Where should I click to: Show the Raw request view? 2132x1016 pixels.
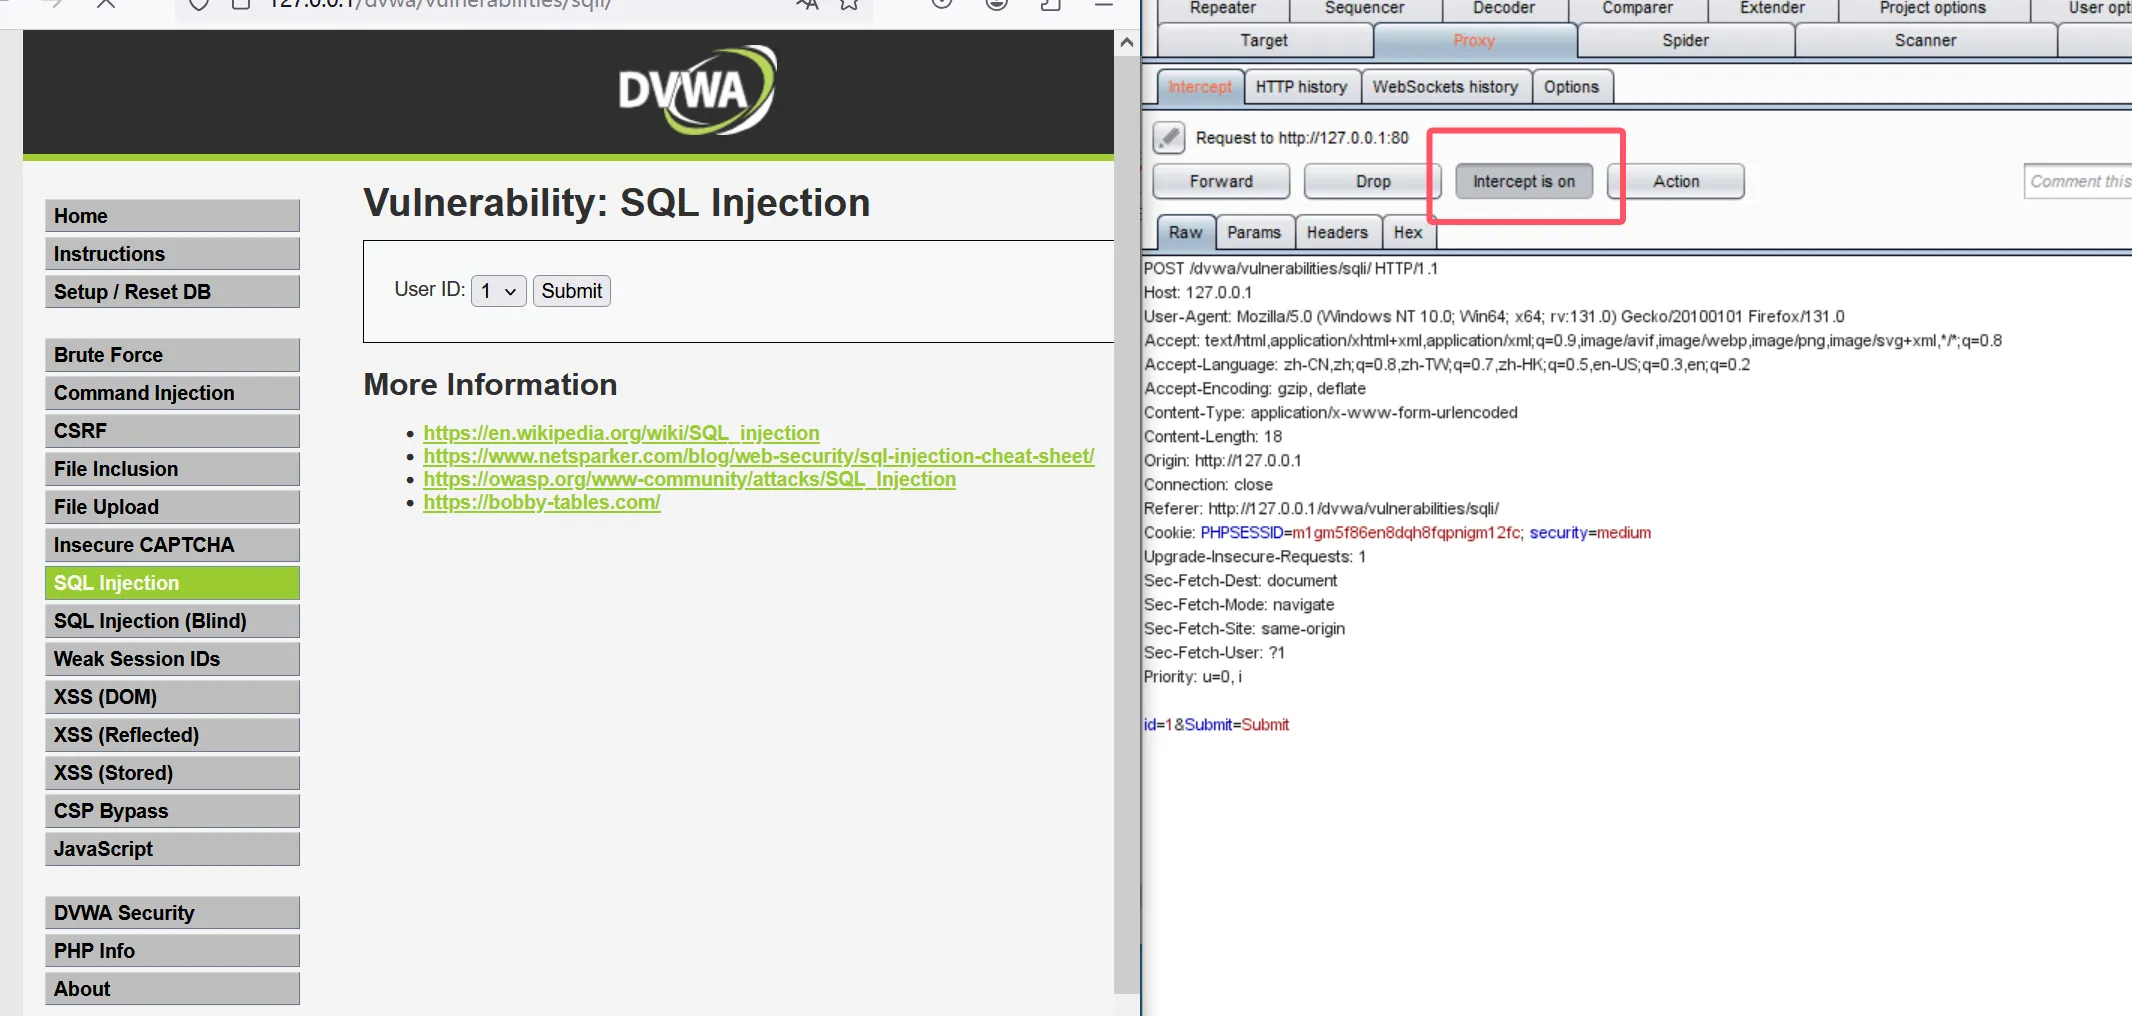1185,232
